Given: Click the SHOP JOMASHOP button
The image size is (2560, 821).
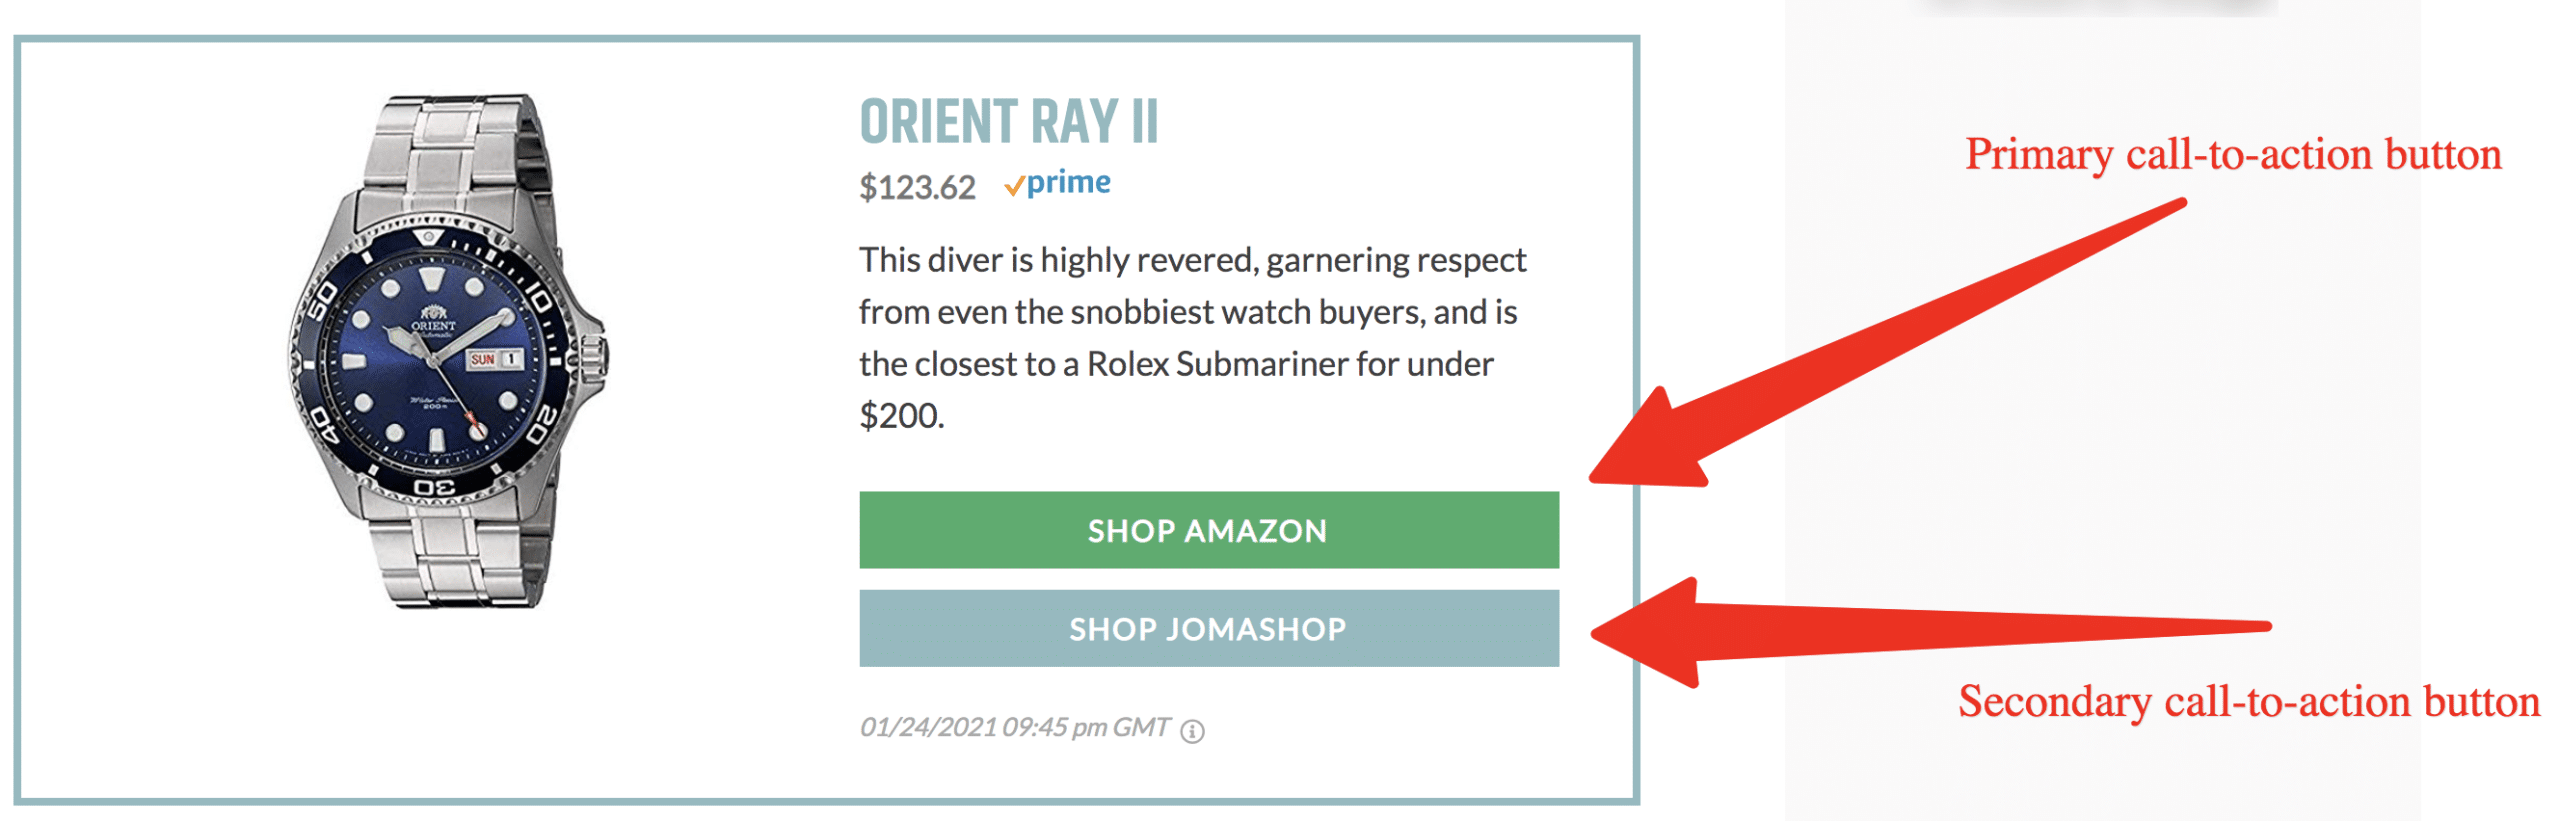Looking at the screenshot, I should pos(1208,628).
